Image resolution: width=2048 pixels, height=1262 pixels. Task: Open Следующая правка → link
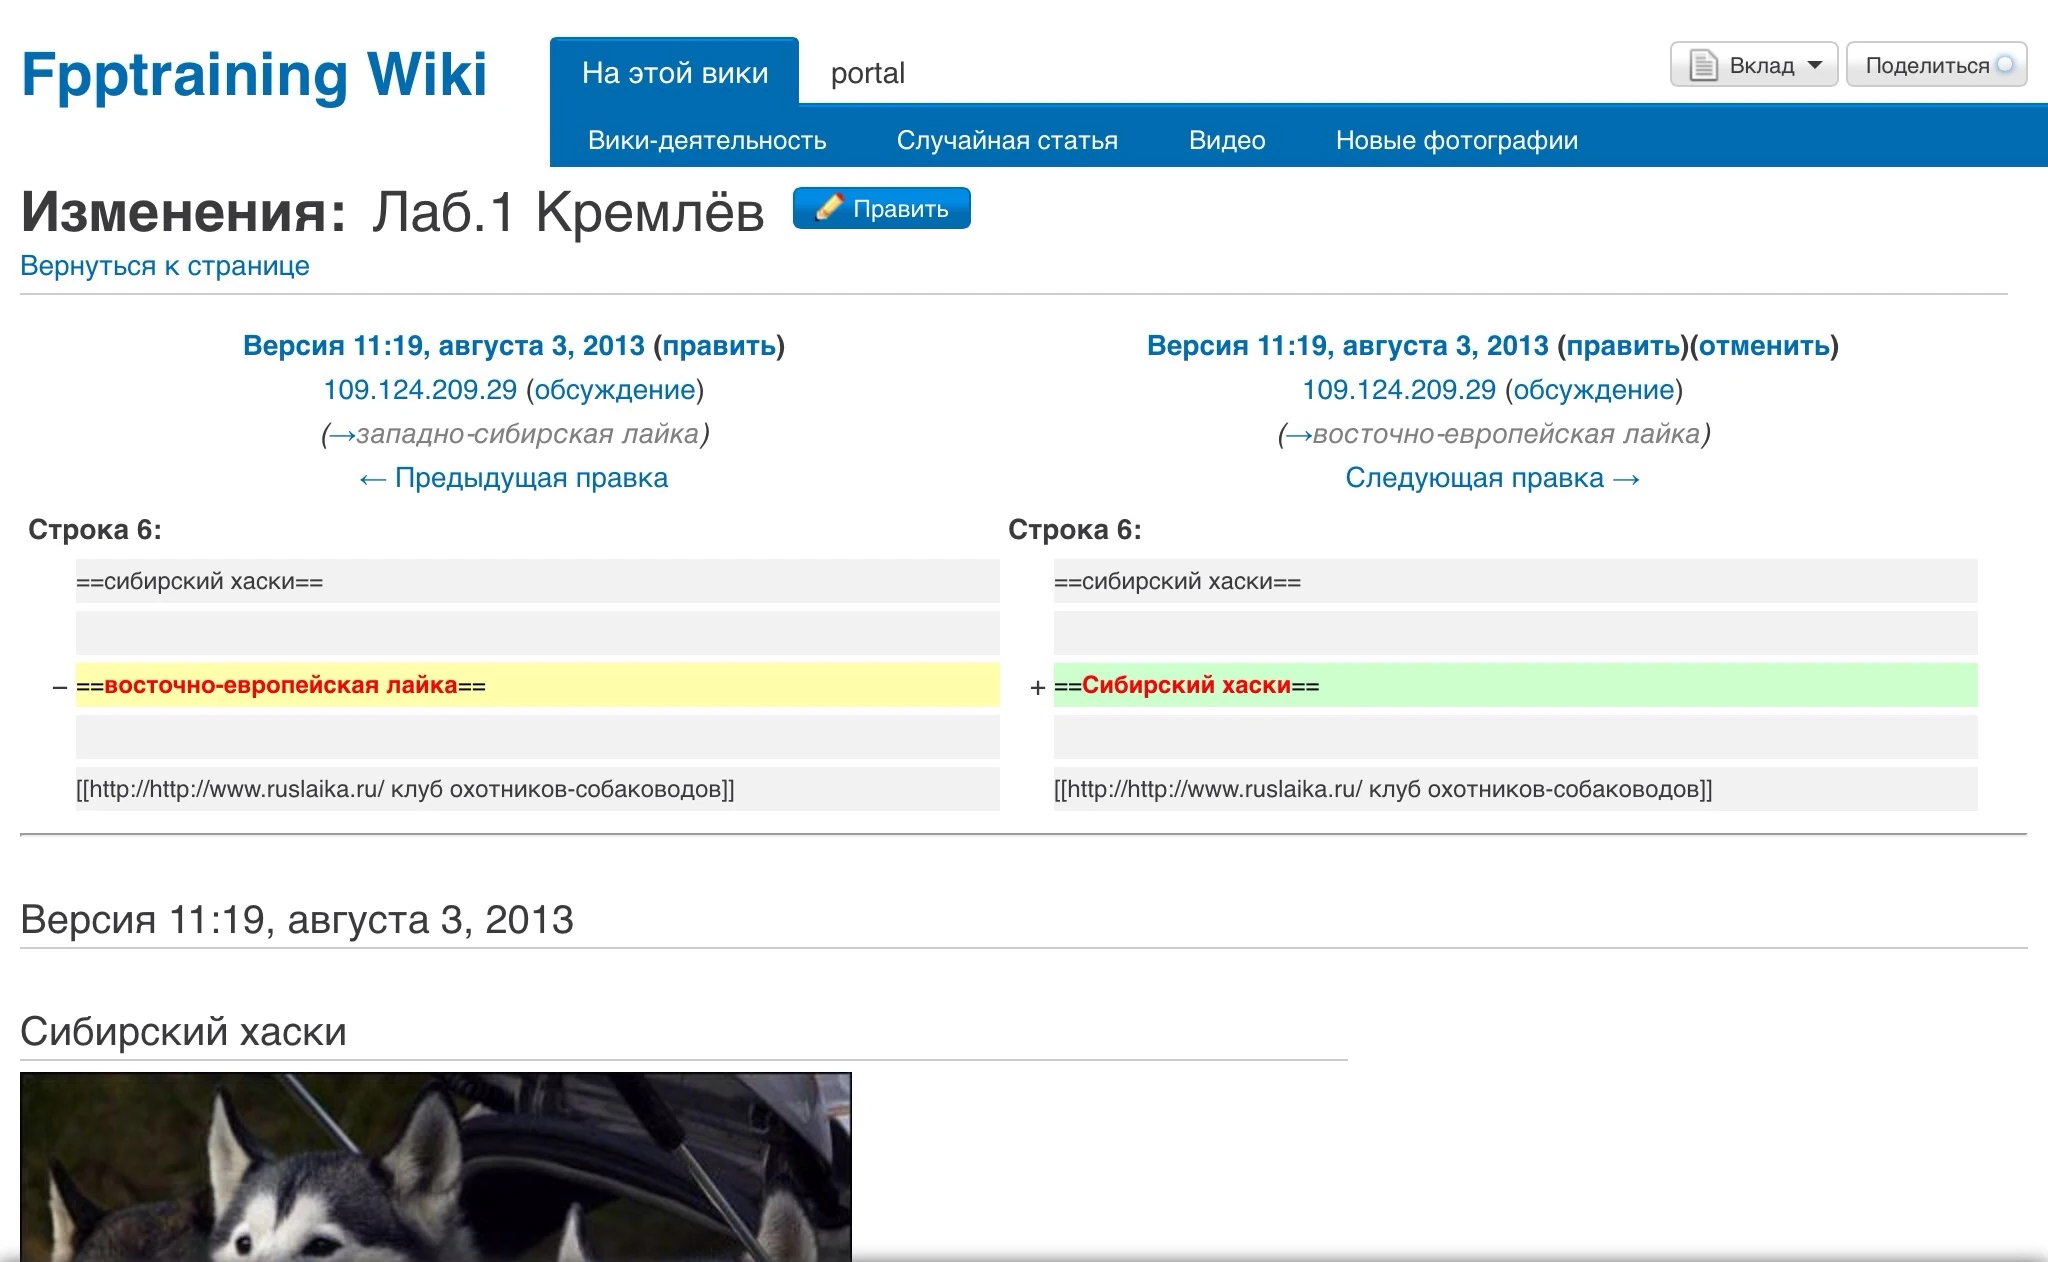pos(1492,478)
